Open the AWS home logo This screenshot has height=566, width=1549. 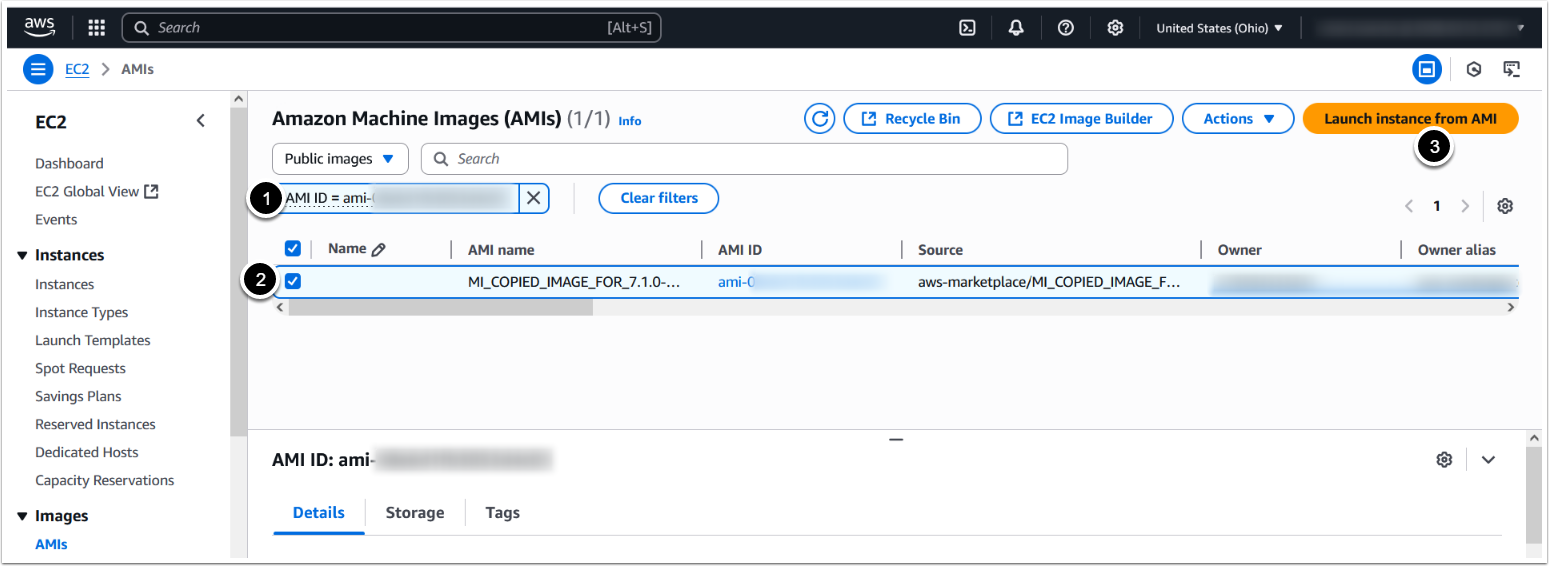(40, 27)
